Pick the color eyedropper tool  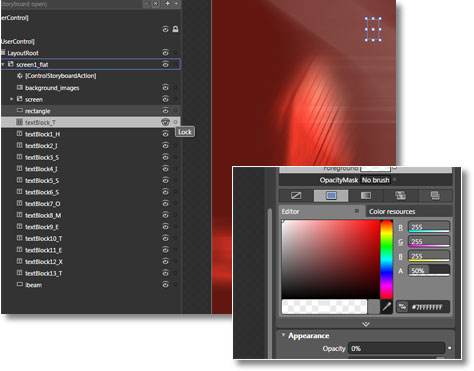(386, 306)
